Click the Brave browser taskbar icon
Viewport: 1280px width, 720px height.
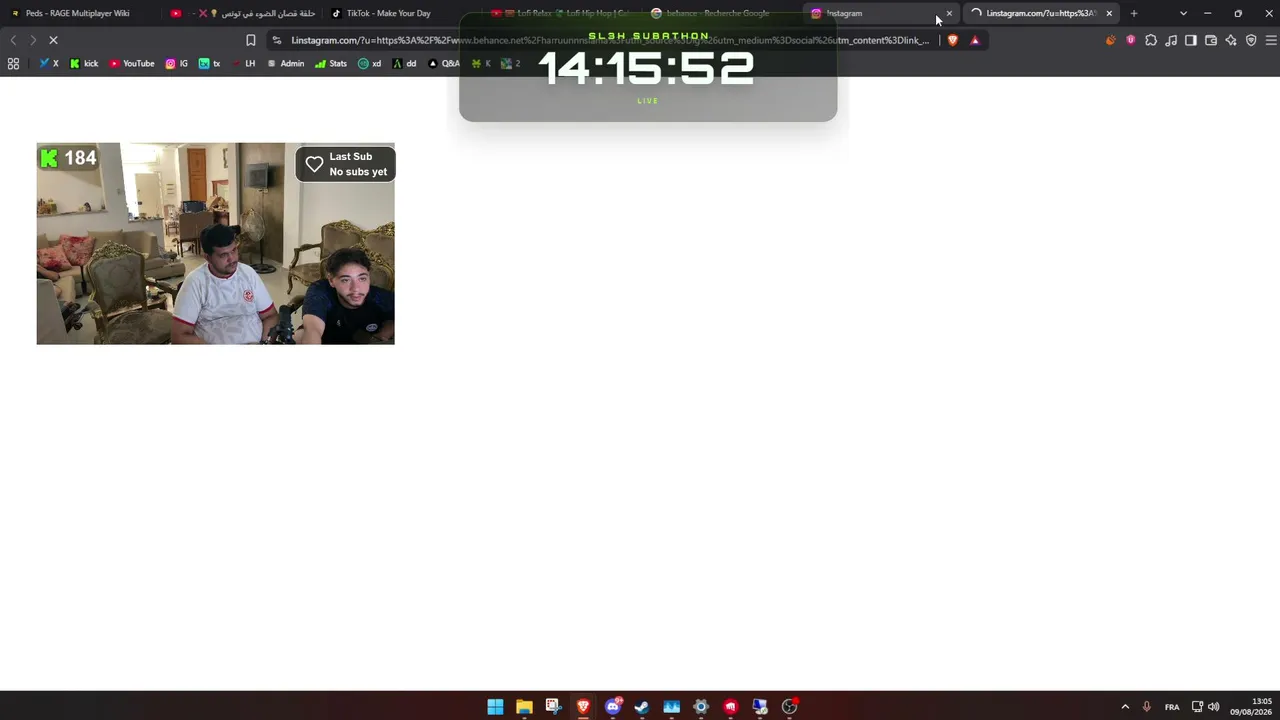point(583,707)
